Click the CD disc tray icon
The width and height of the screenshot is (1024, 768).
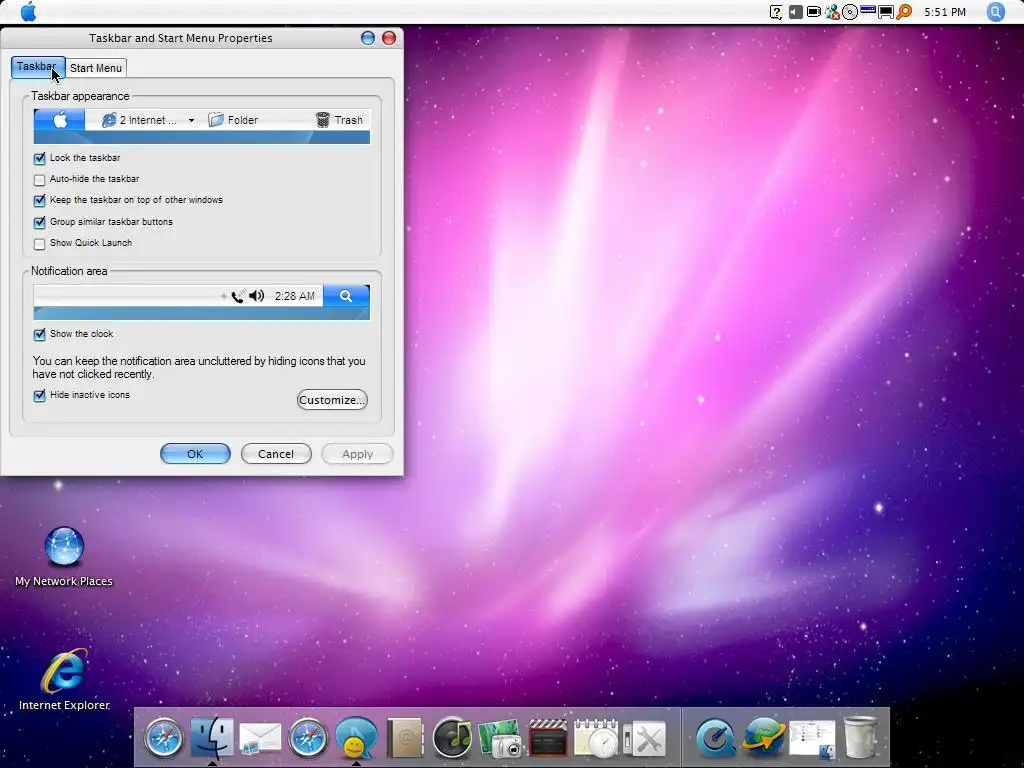tap(850, 12)
